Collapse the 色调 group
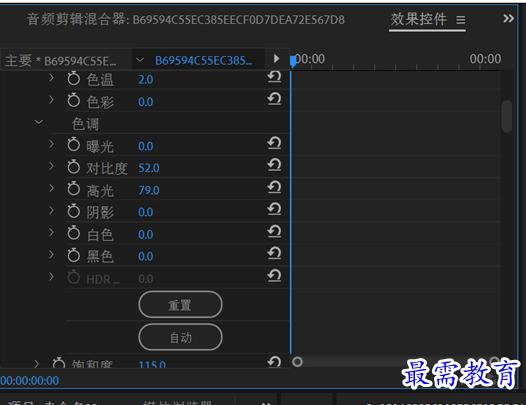The height and width of the screenshot is (405, 526). [39, 122]
